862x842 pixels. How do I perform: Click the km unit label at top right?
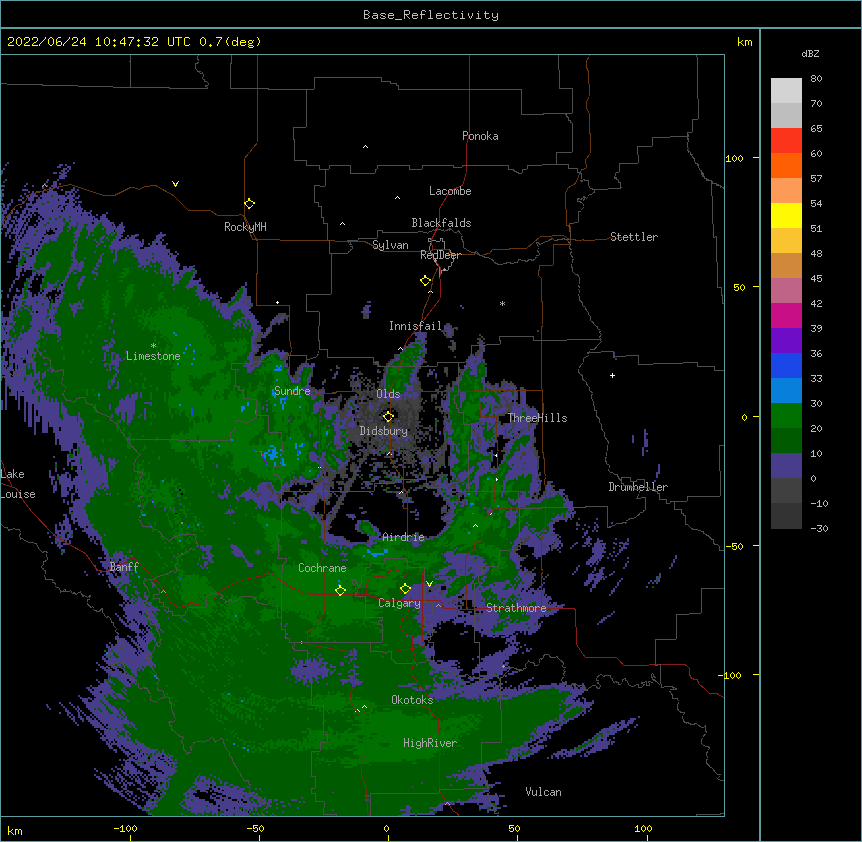pos(744,42)
